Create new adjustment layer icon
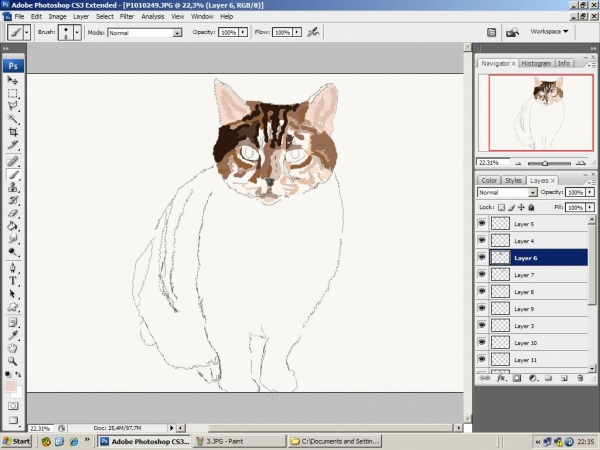 [533, 378]
